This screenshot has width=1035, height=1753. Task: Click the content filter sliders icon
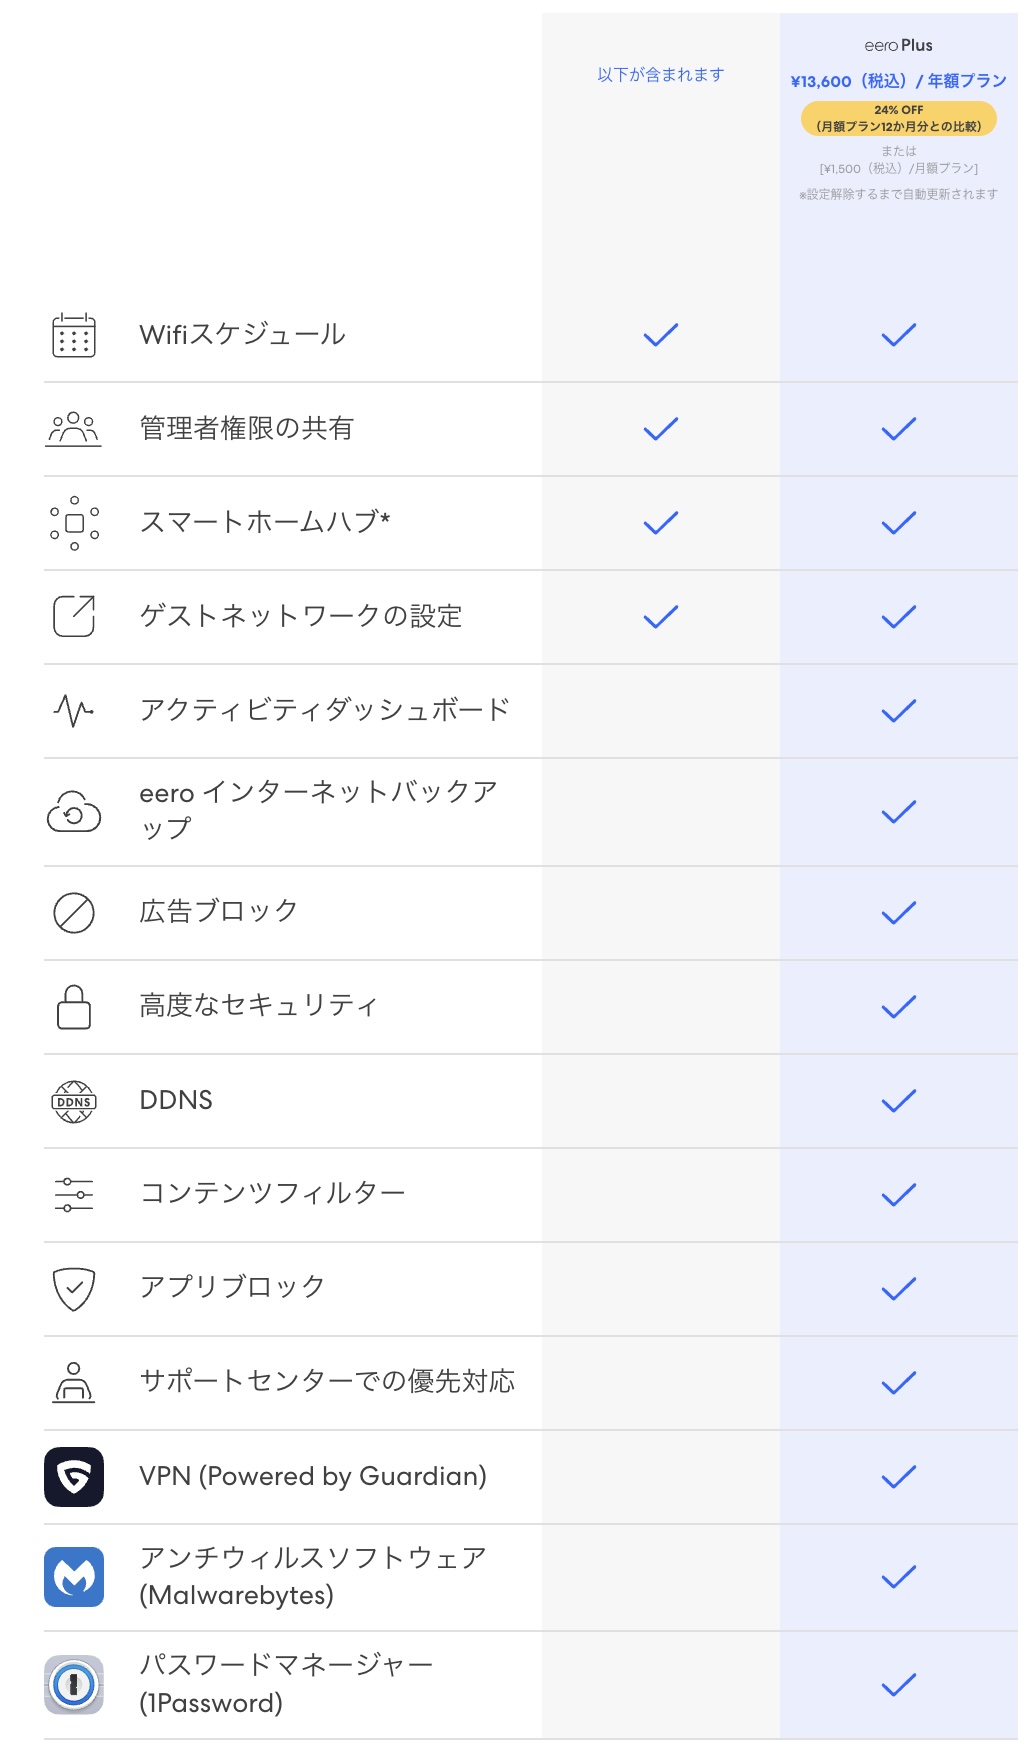74,1195
